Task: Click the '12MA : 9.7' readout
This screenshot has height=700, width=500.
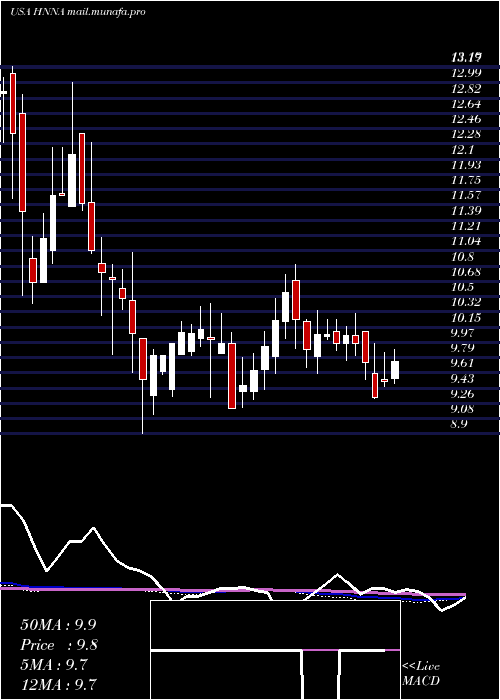Action: [58, 685]
